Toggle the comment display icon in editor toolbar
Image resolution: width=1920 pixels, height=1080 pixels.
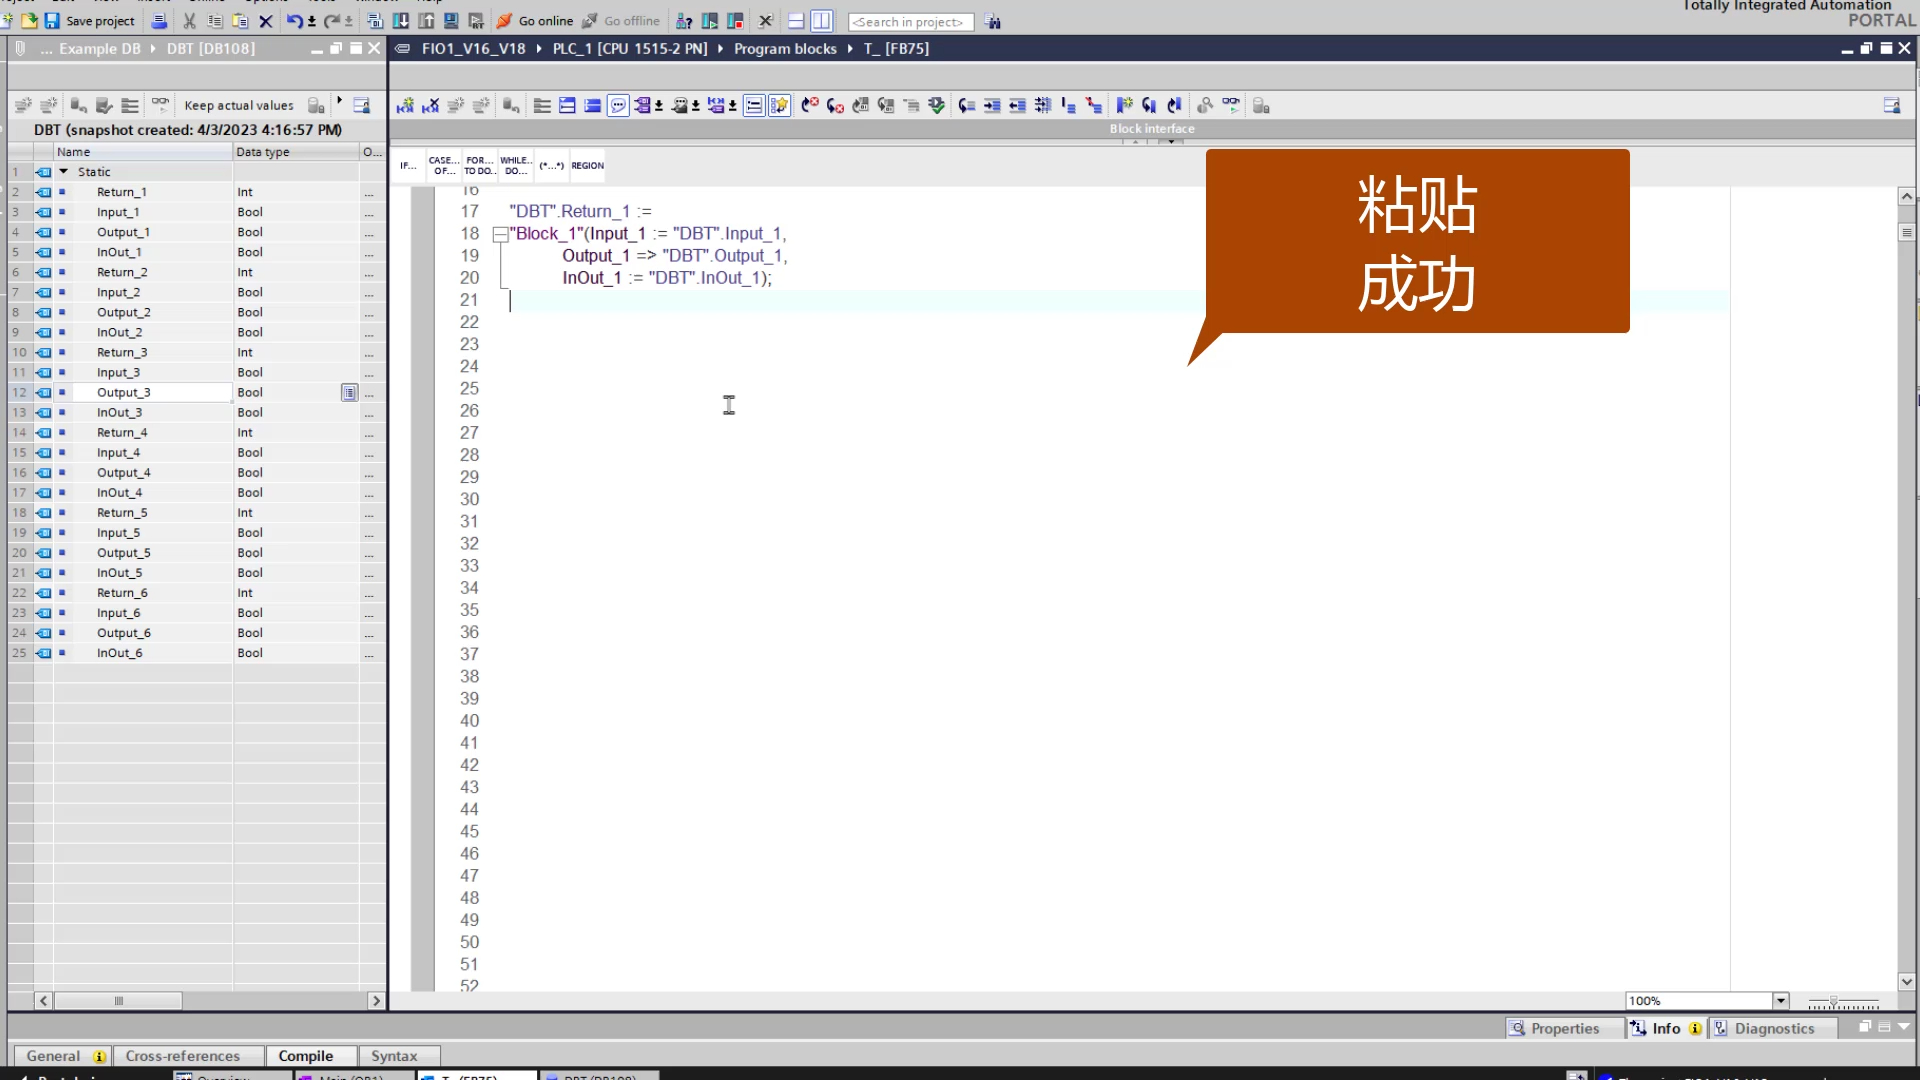point(618,106)
